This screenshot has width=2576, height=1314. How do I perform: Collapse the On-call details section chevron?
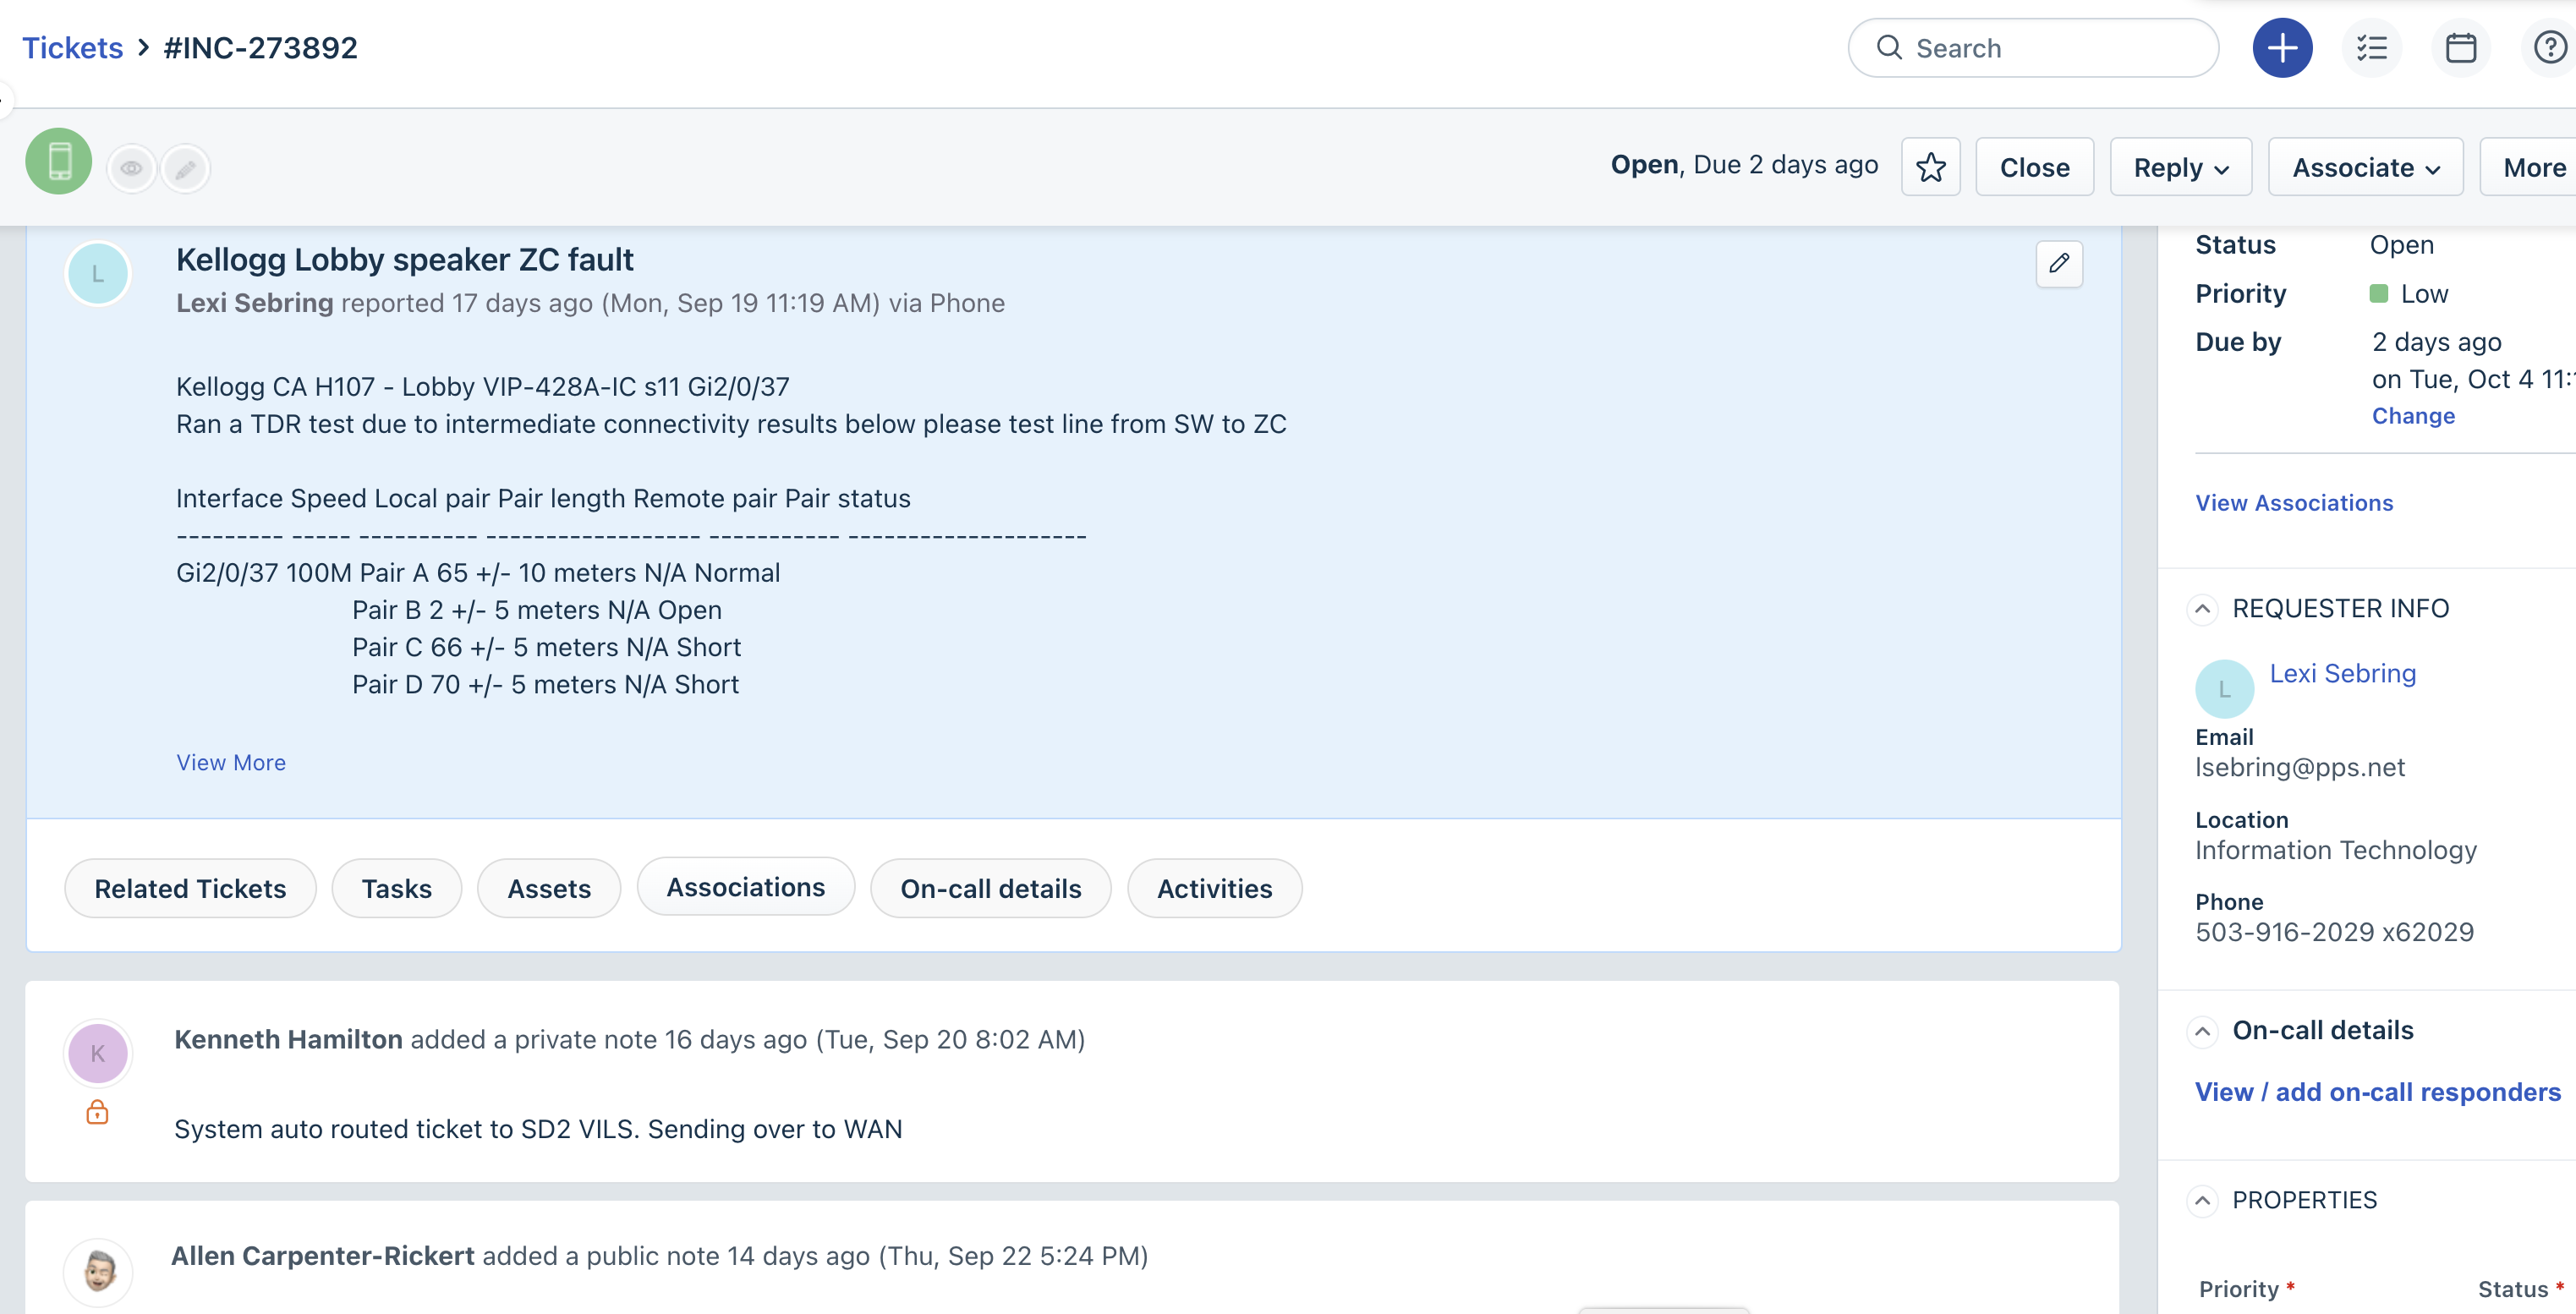pyautogui.click(x=2202, y=1031)
